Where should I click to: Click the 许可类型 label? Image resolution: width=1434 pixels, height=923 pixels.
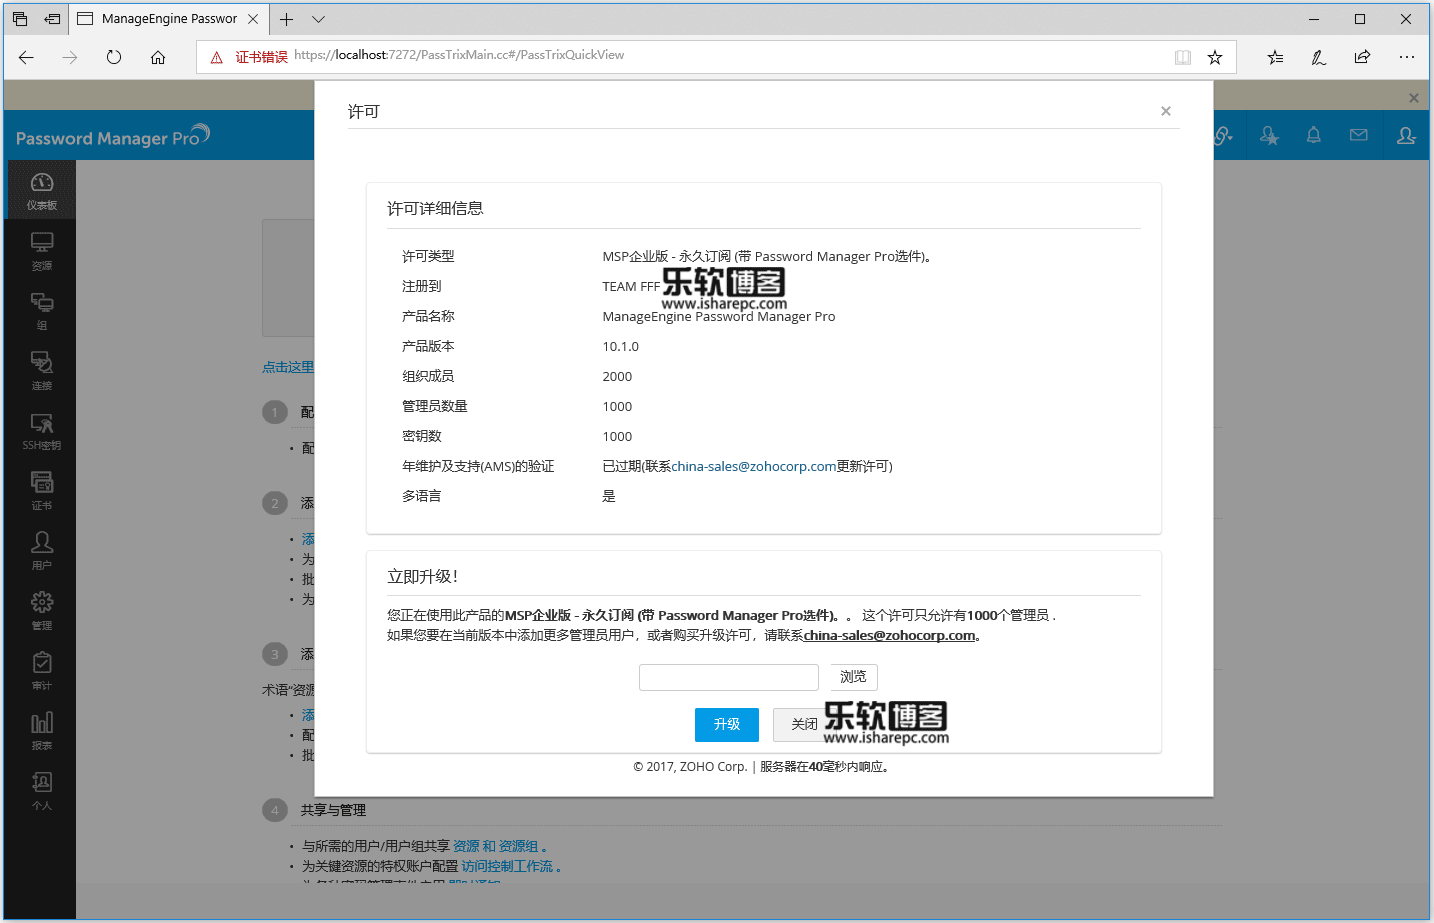(428, 256)
